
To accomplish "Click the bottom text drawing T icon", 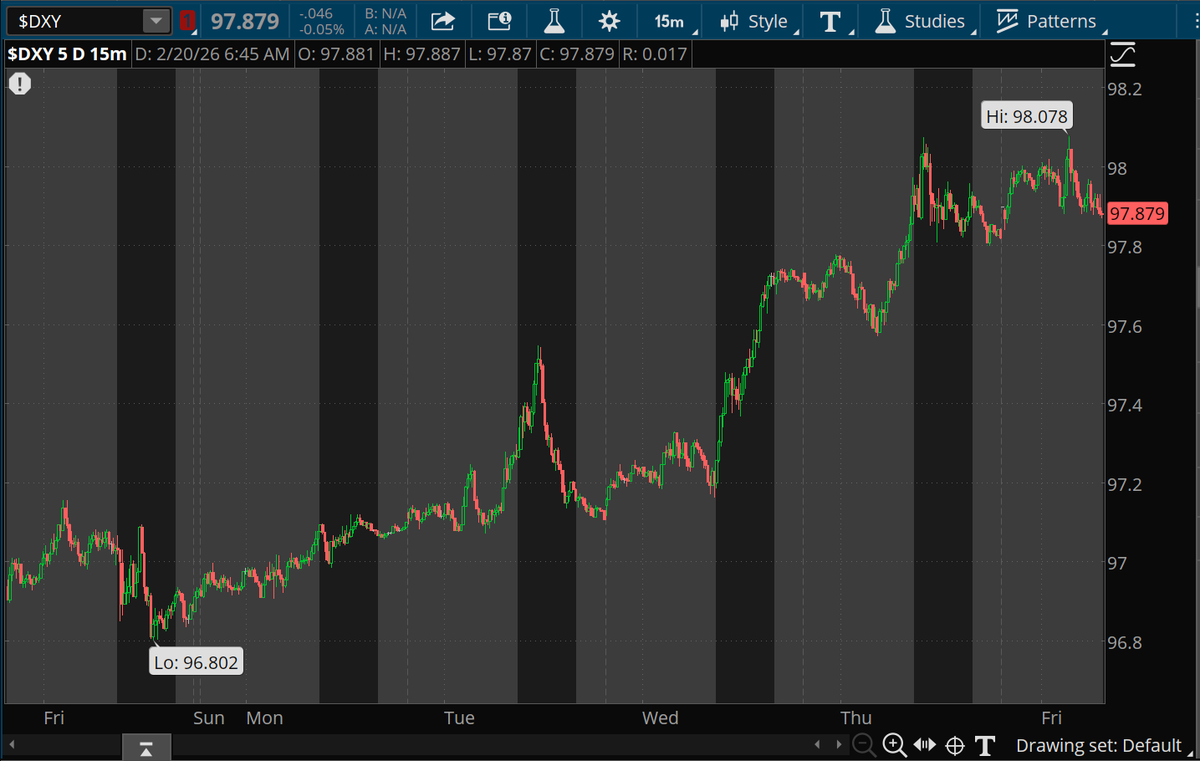I will point(985,745).
